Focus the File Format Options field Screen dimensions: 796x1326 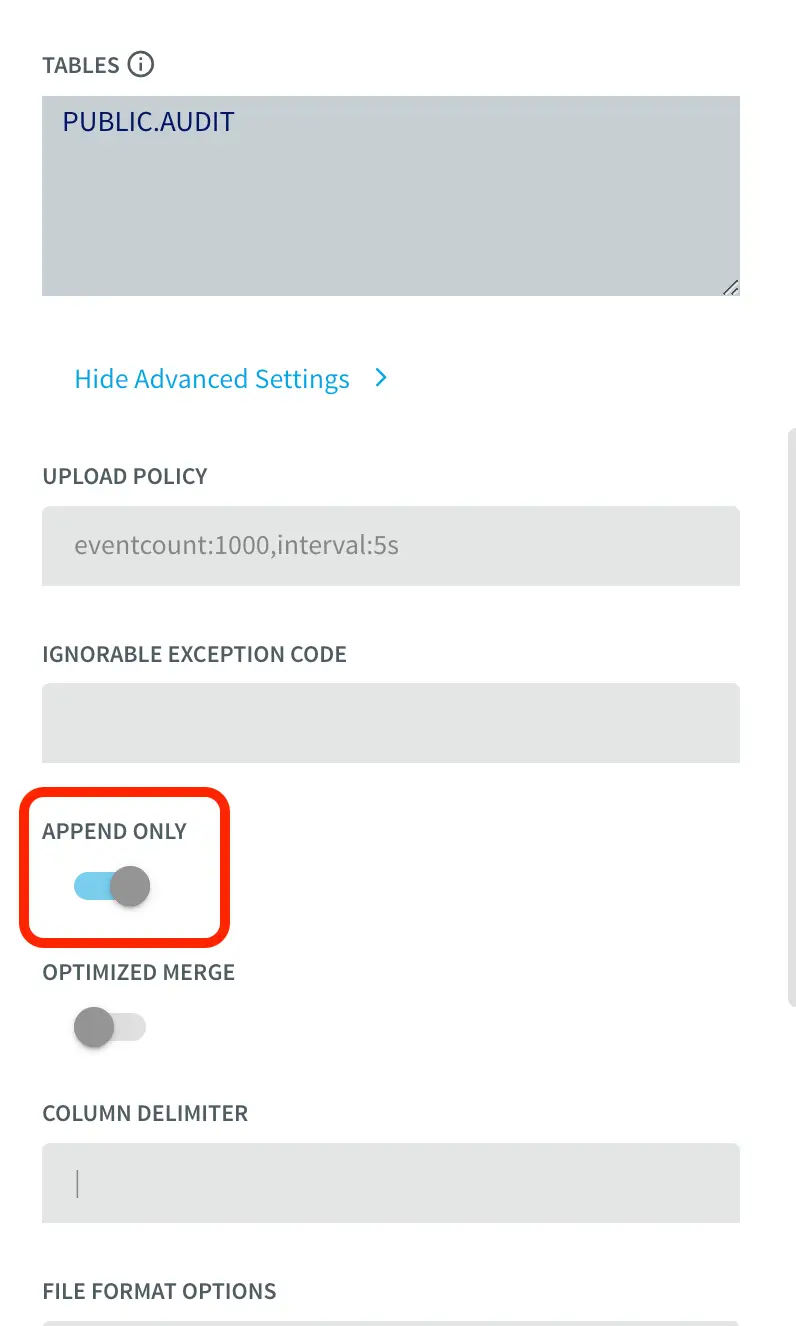pos(390,1322)
